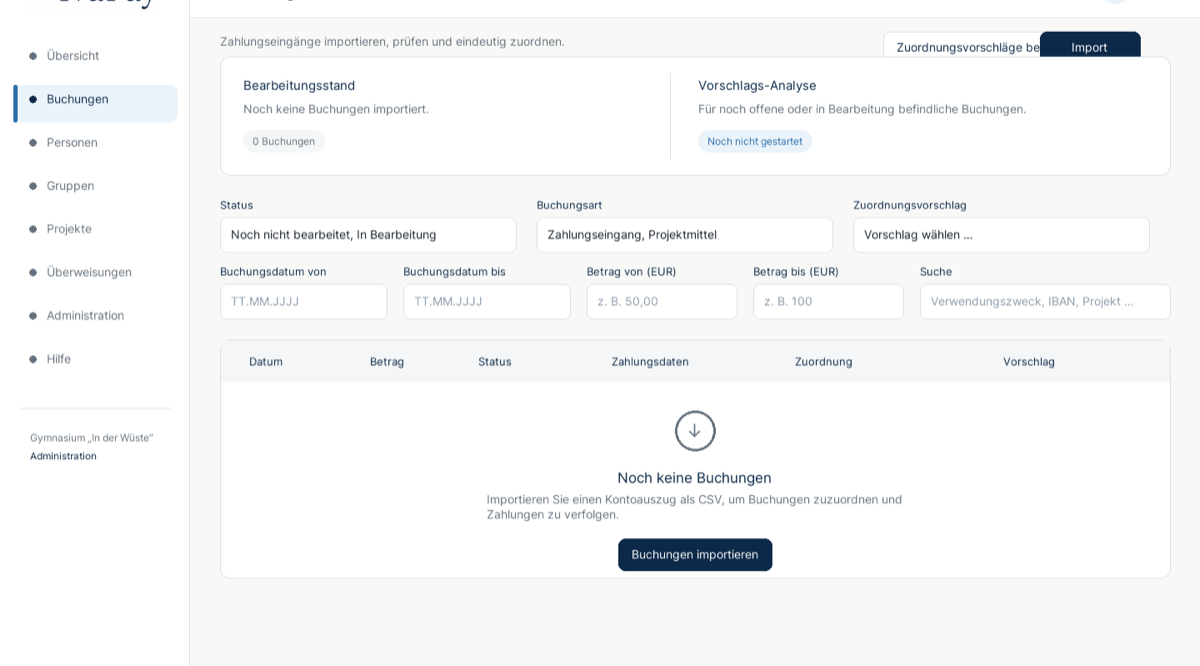This screenshot has width=1200, height=666.
Task: Click the Suche field for Verwendungszweck, IBAN
Action: 1045,302
